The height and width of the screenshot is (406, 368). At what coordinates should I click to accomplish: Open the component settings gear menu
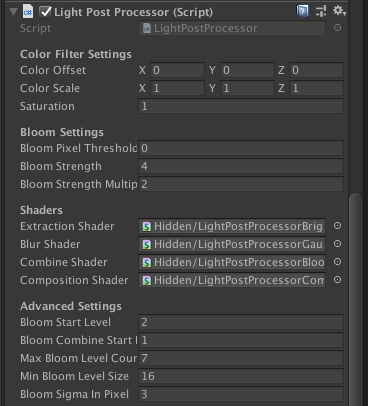(x=339, y=11)
